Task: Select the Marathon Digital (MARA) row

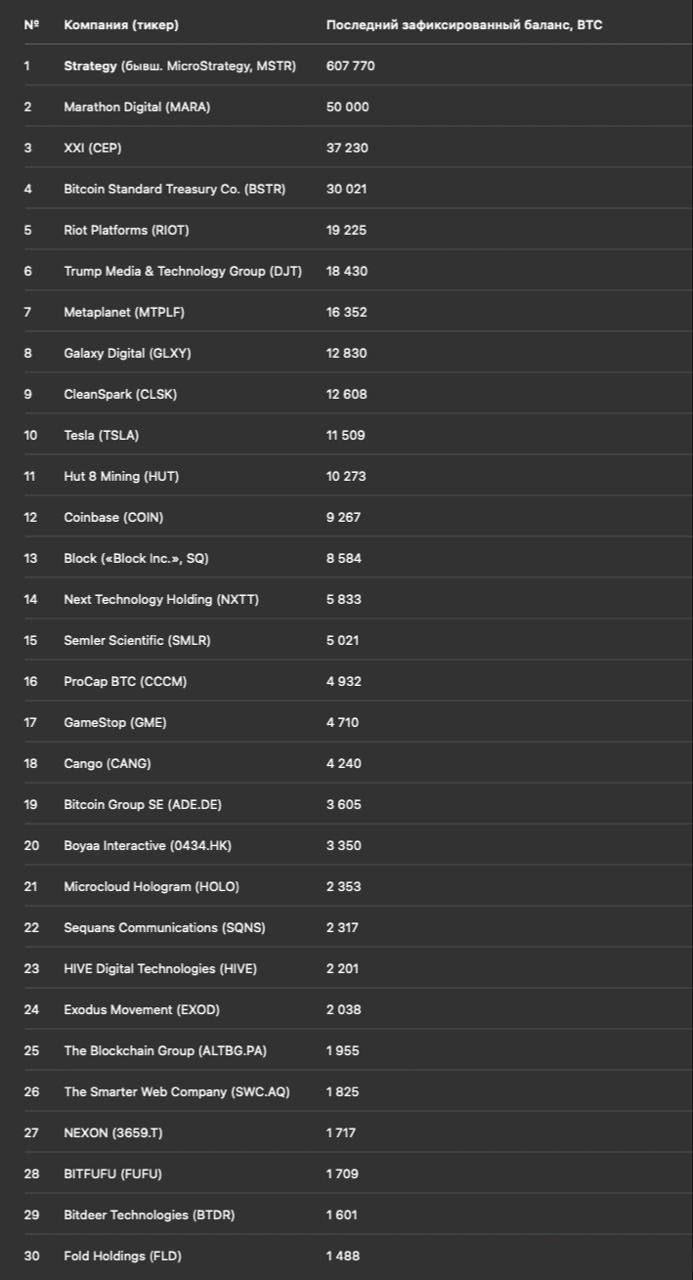Action: pyautogui.click(x=346, y=107)
